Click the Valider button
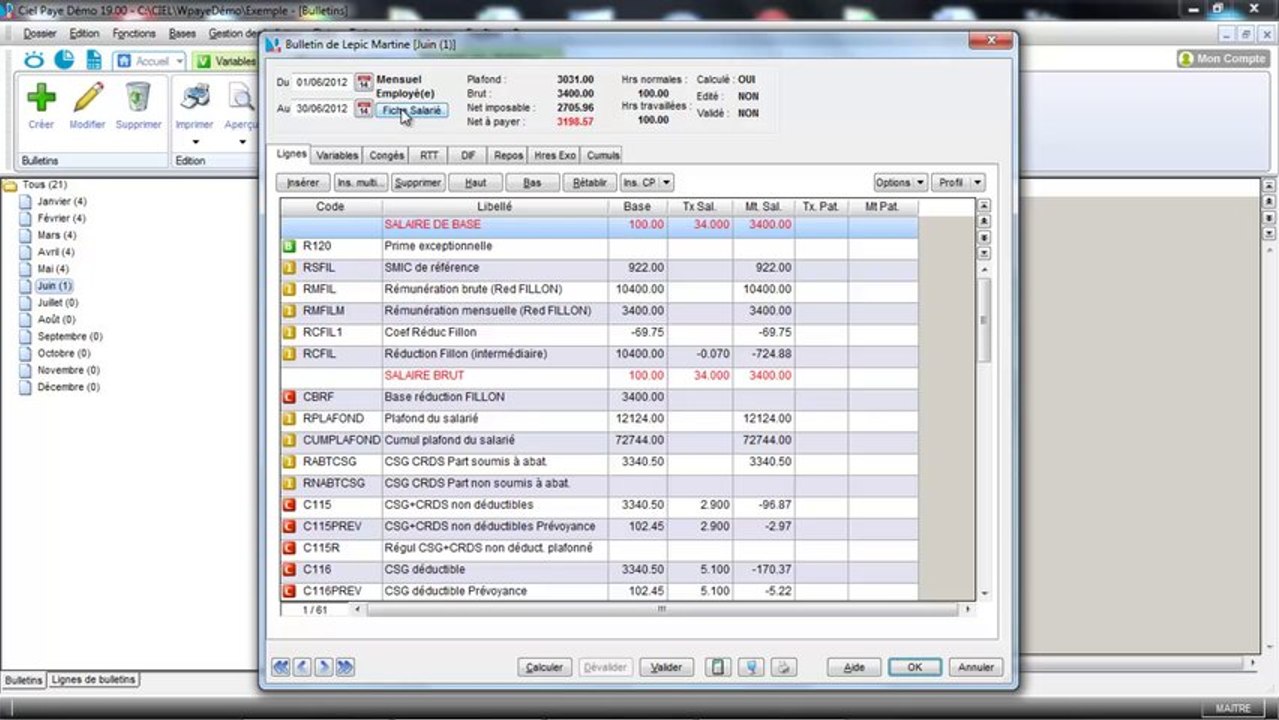 (666, 667)
